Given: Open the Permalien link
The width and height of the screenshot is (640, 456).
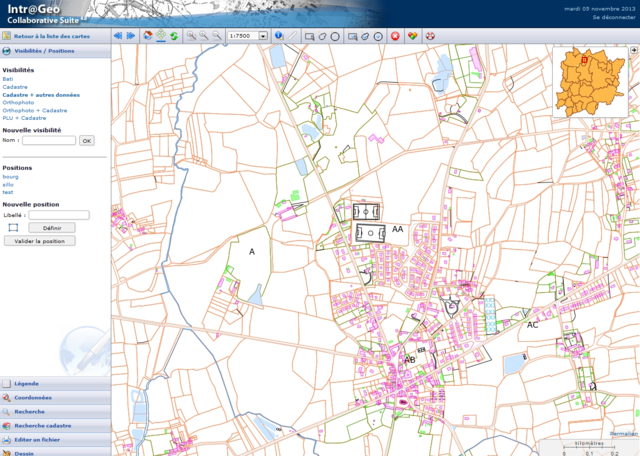Looking at the screenshot, I should 624,434.
